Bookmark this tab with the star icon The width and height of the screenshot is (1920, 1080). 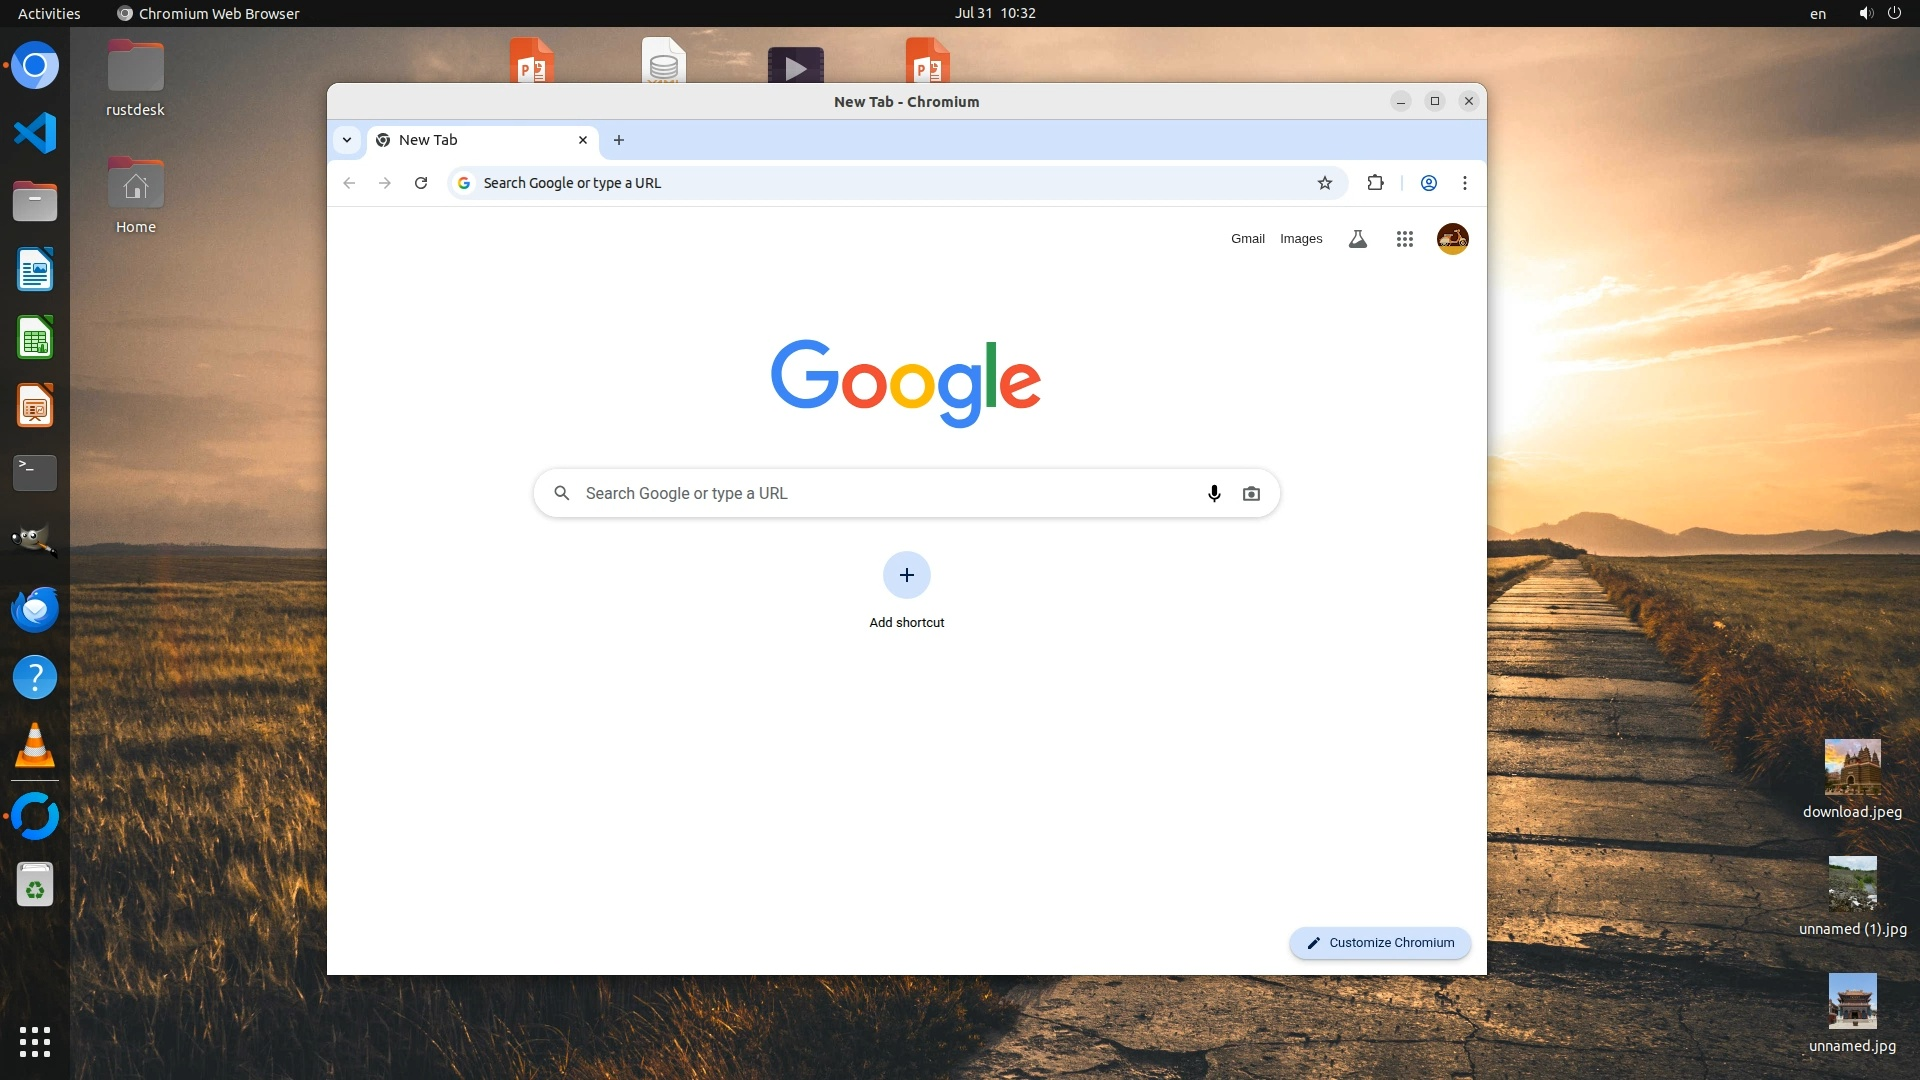(x=1325, y=183)
